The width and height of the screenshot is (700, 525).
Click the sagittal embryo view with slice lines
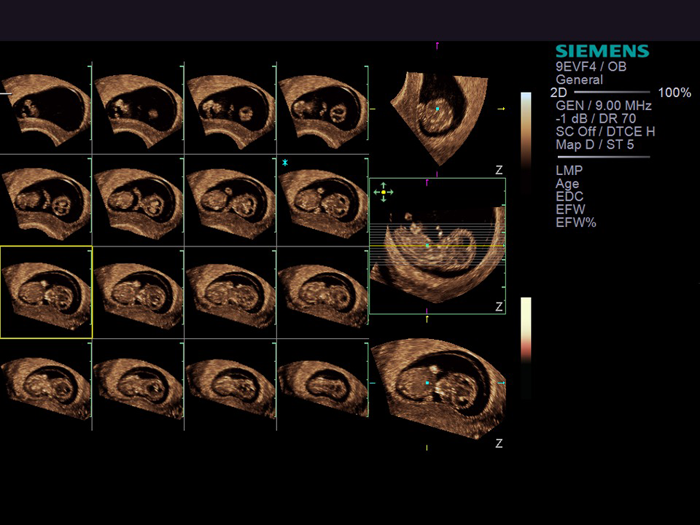438,246
